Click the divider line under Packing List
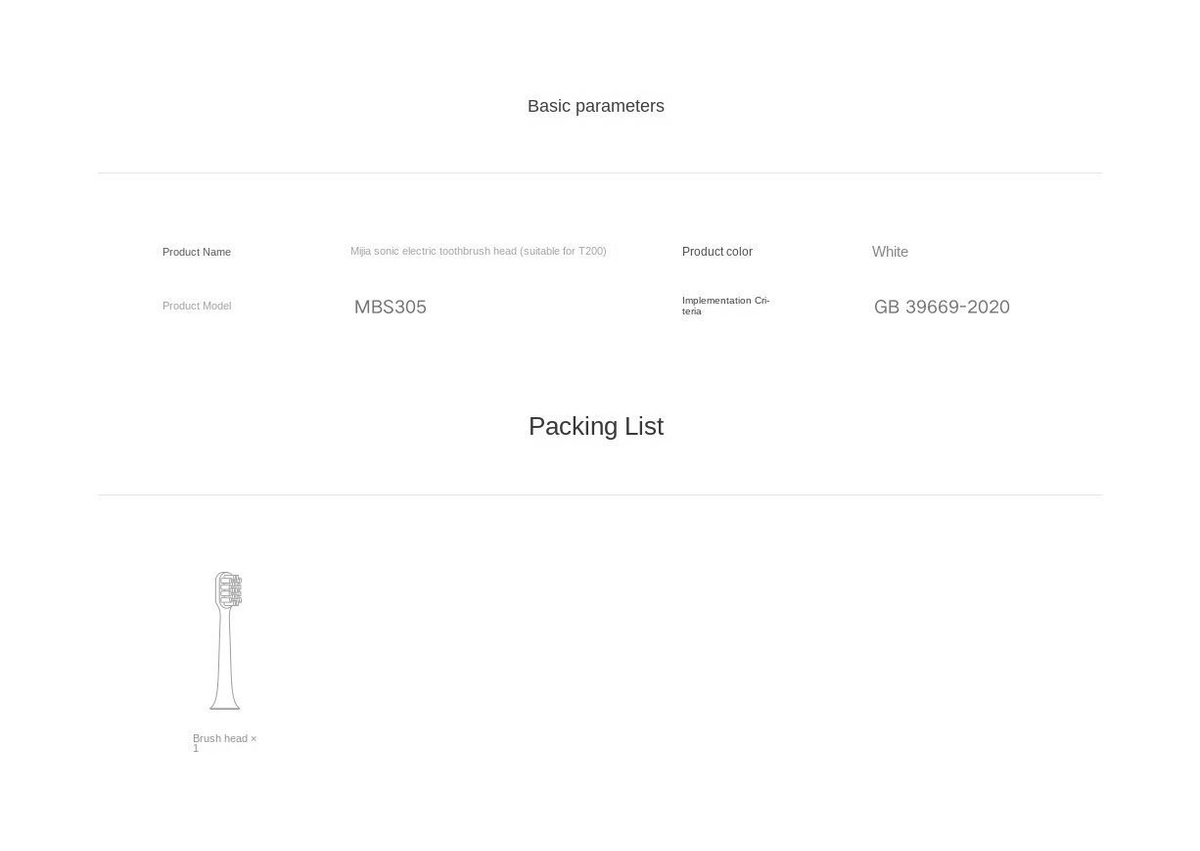1200x851 pixels. click(x=600, y=495)
